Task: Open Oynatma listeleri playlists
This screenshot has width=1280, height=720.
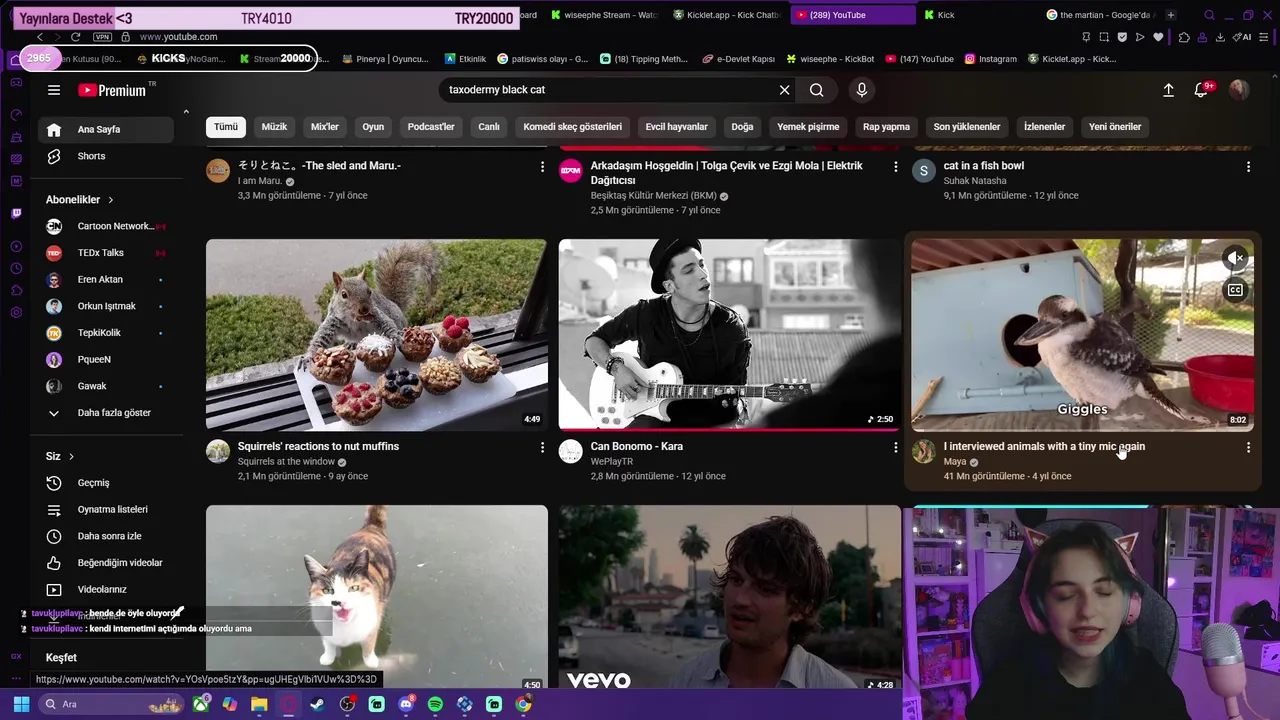Action: pos(108,509)
